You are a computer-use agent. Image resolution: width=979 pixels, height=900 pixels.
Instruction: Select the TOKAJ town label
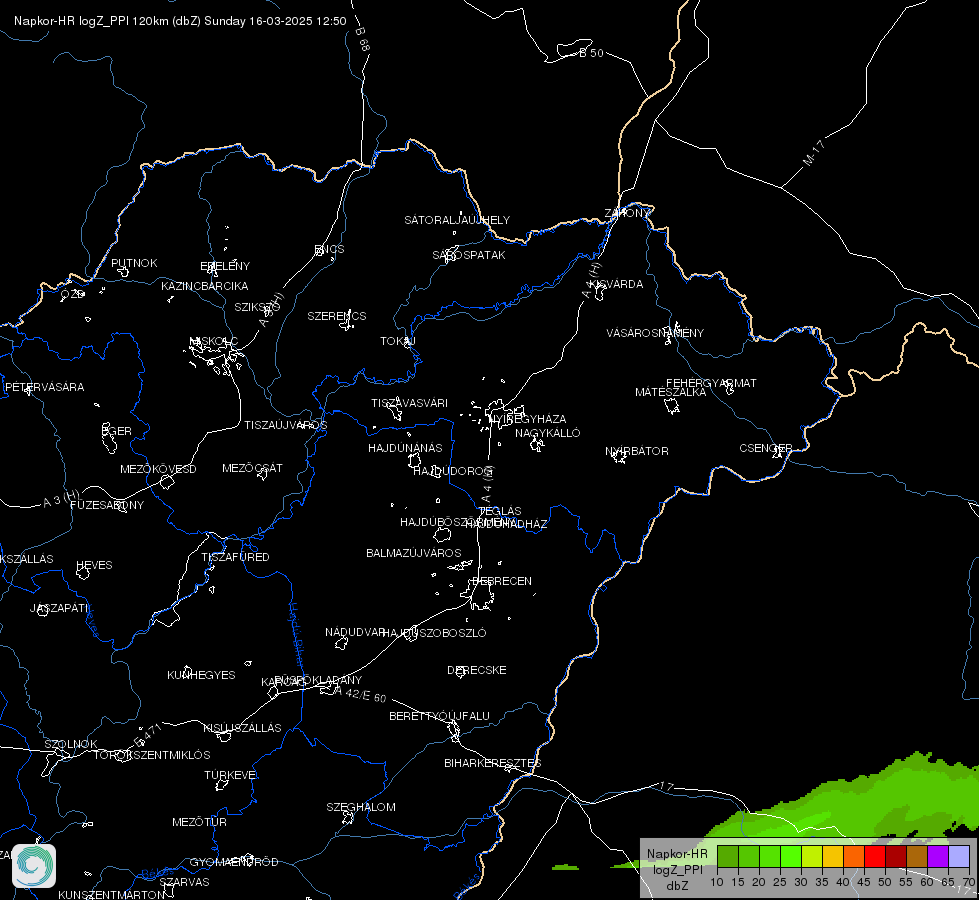click(398, 341)
